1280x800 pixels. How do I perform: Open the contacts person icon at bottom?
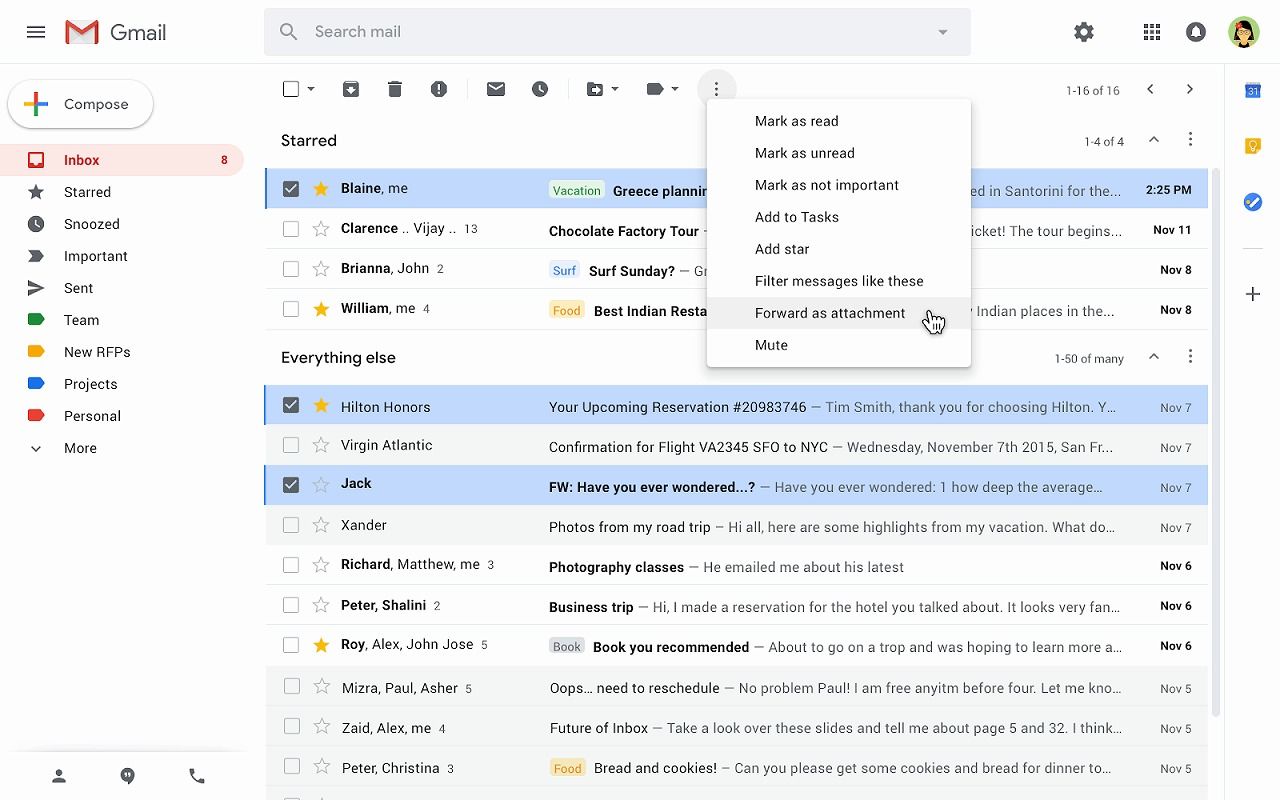59,776
